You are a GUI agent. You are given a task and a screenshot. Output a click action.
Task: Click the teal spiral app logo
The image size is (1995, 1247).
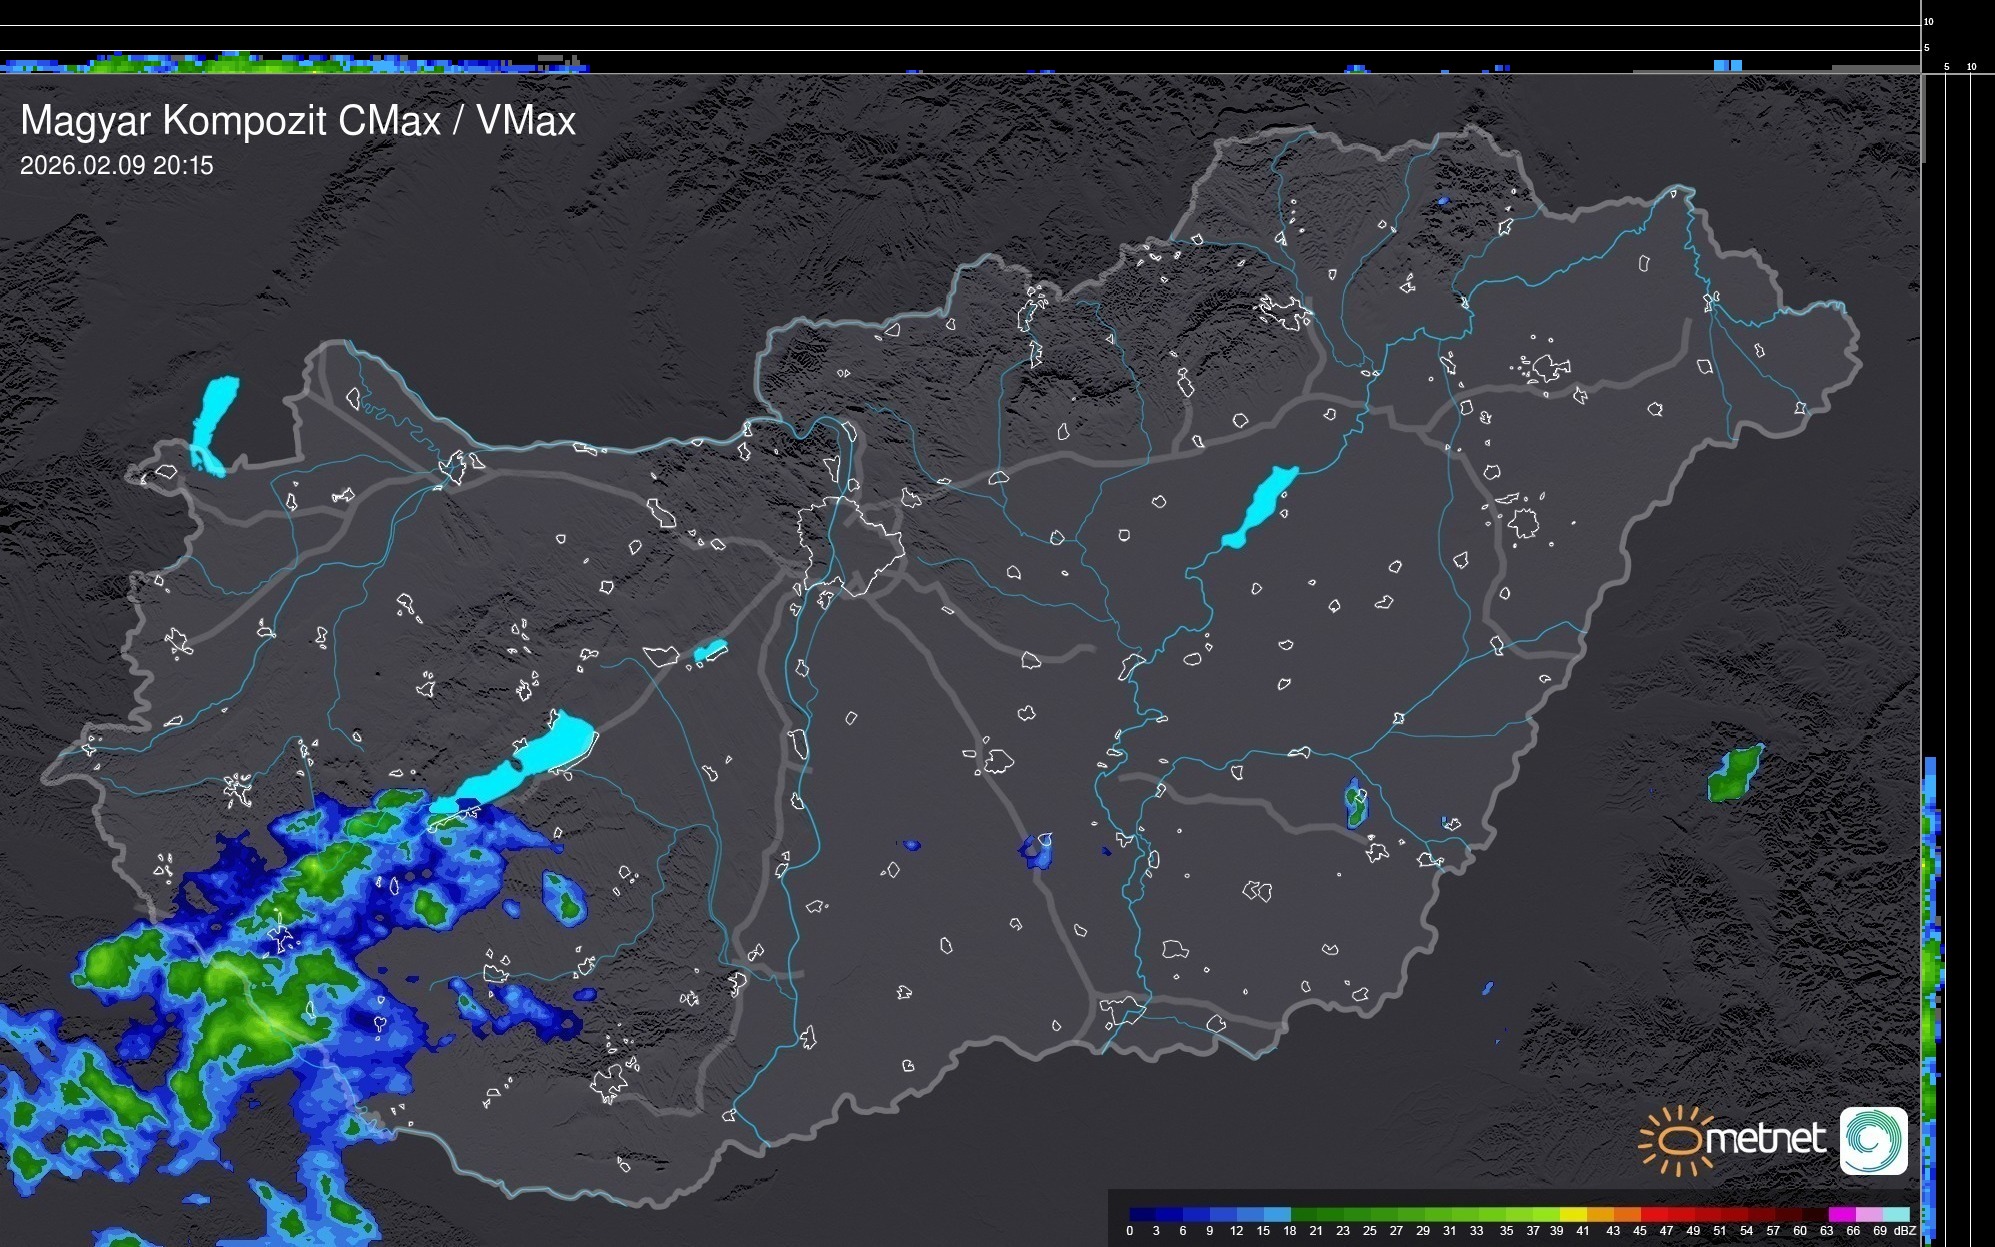coord(1873,1140)
